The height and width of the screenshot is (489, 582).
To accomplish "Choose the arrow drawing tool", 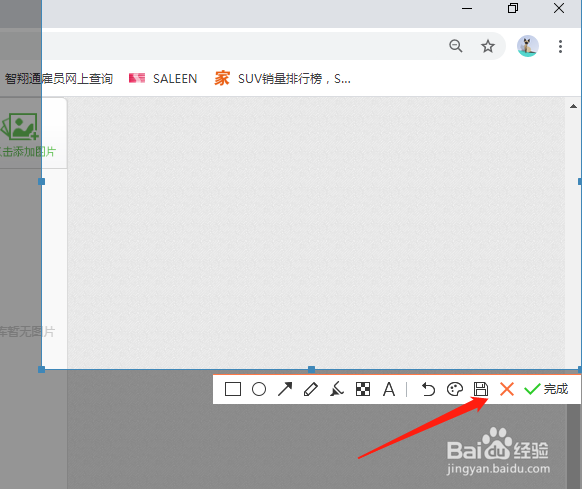I will point(285,389).
